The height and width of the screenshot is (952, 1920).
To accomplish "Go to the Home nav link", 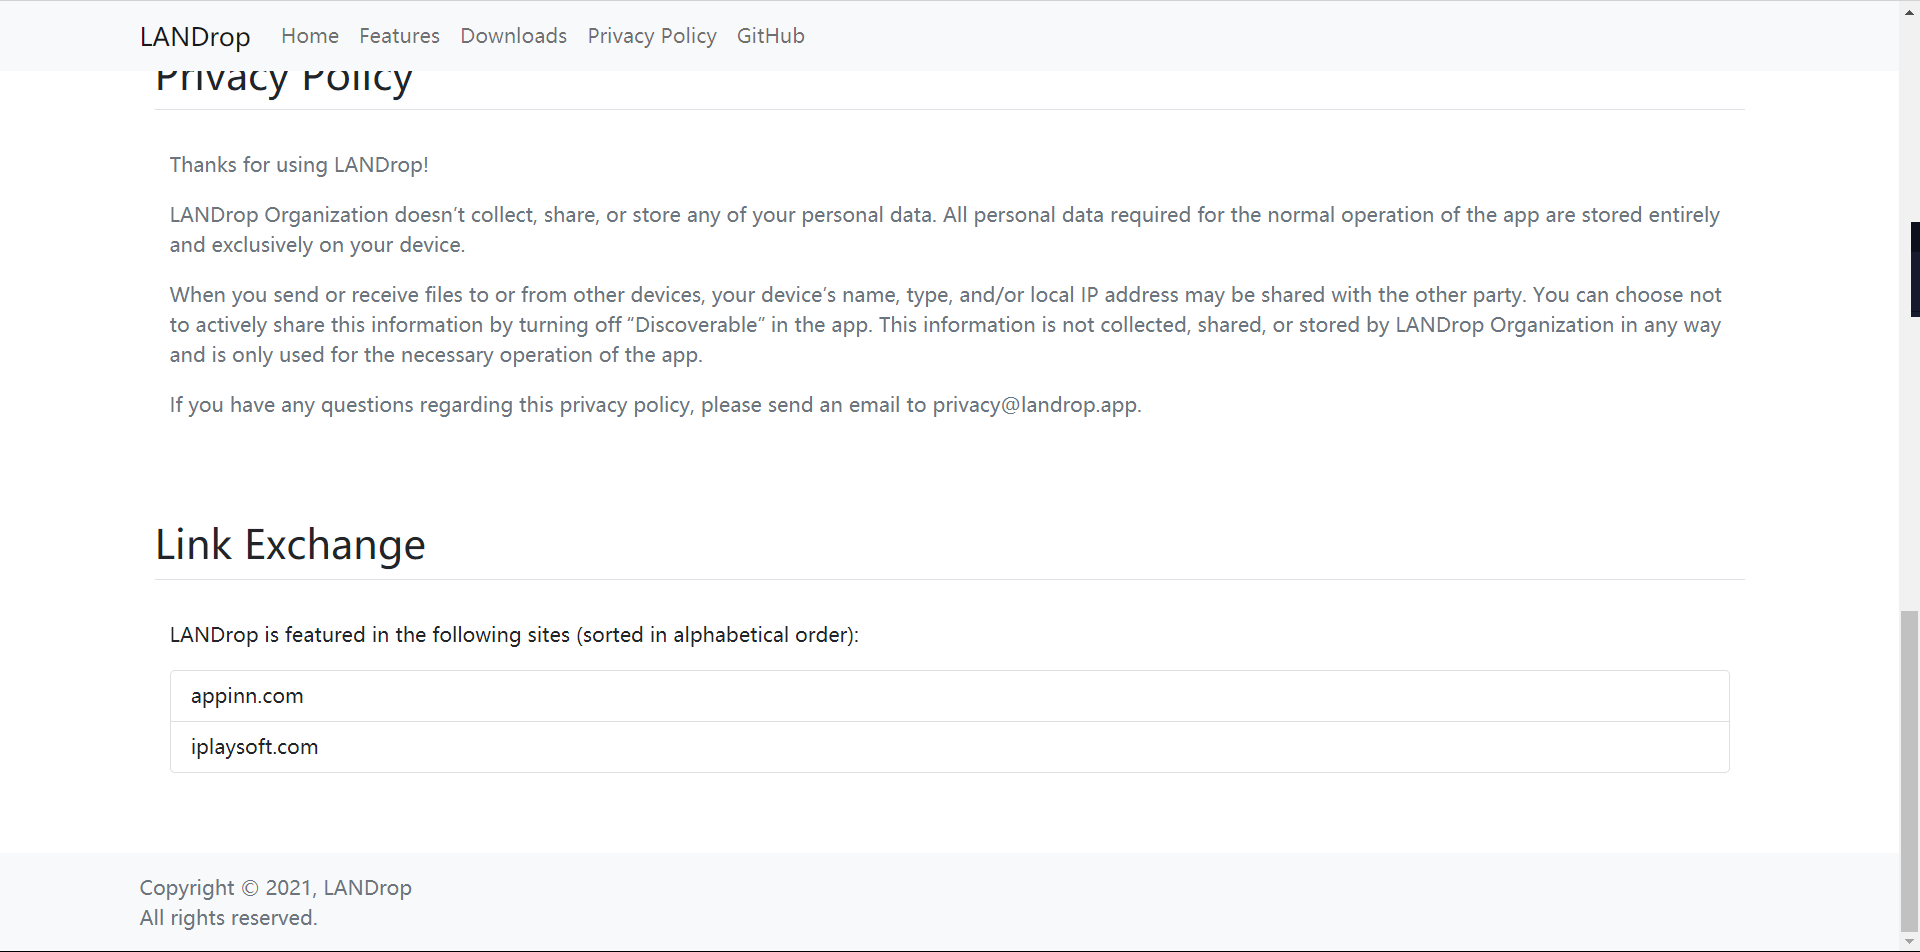I will [x=310, y=36].
